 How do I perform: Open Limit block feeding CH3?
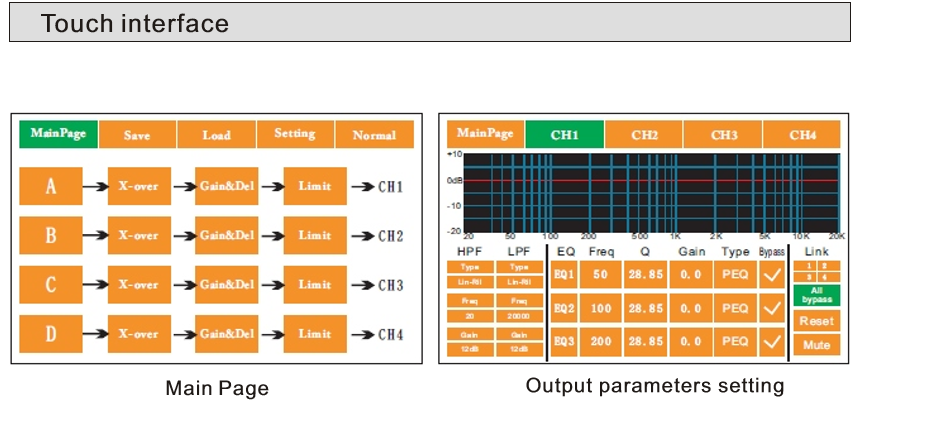pos(315,284)
